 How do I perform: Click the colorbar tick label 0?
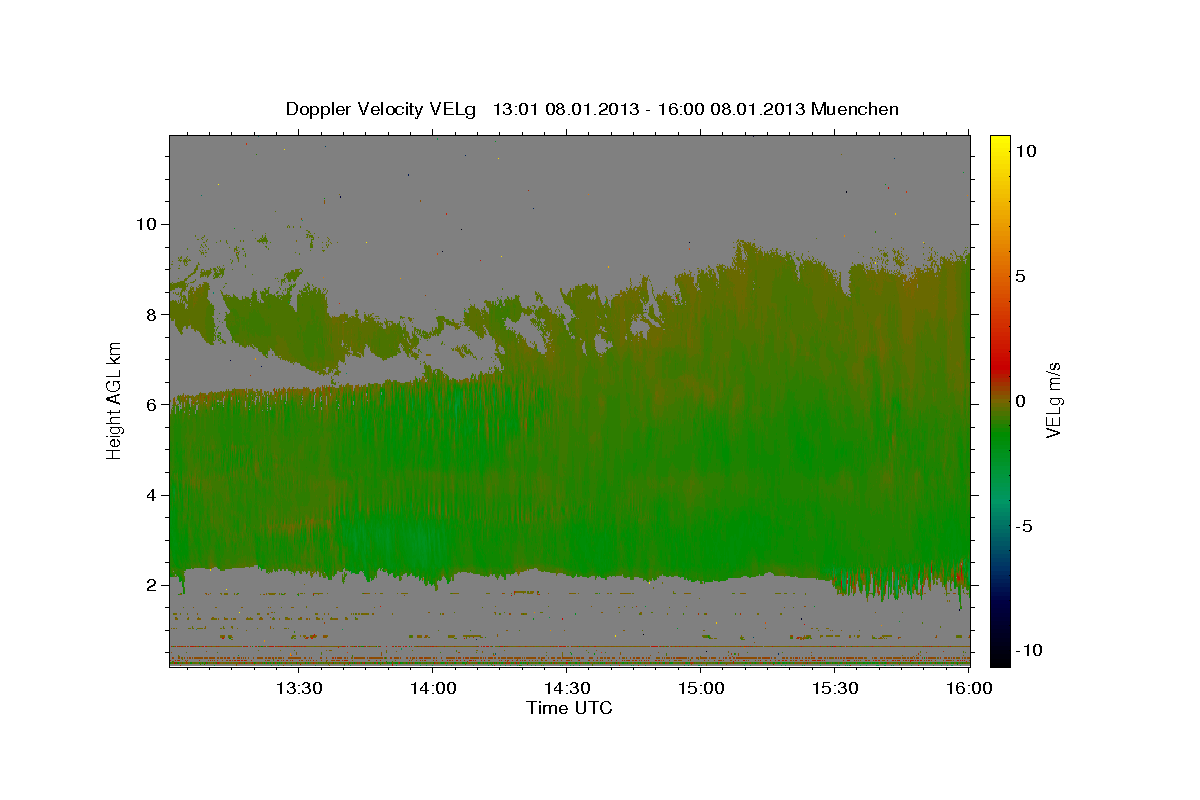point(1020,401)
